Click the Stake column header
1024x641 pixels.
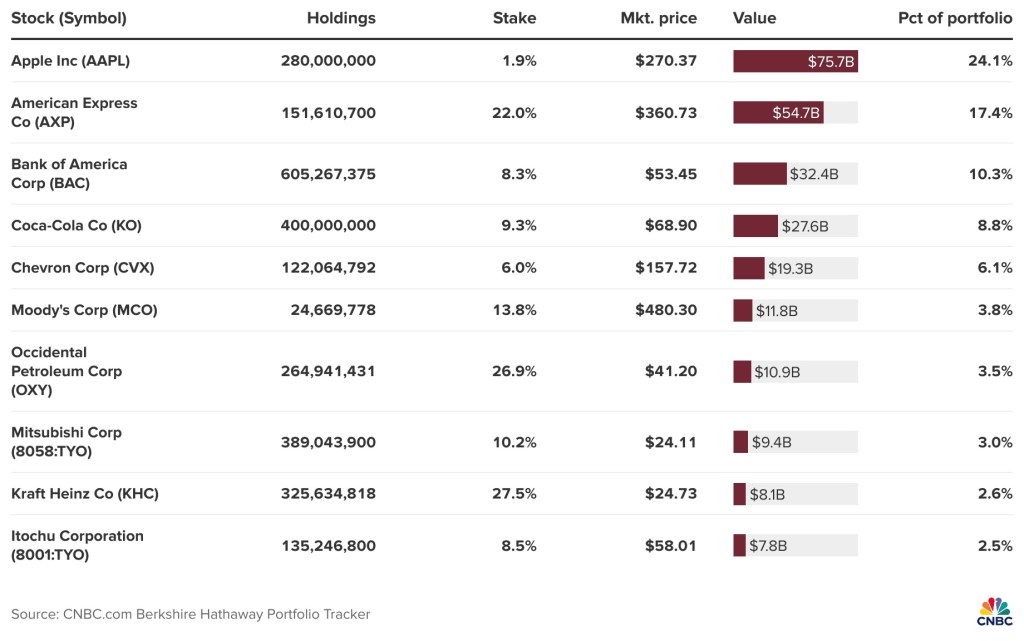tap(514, 18)
